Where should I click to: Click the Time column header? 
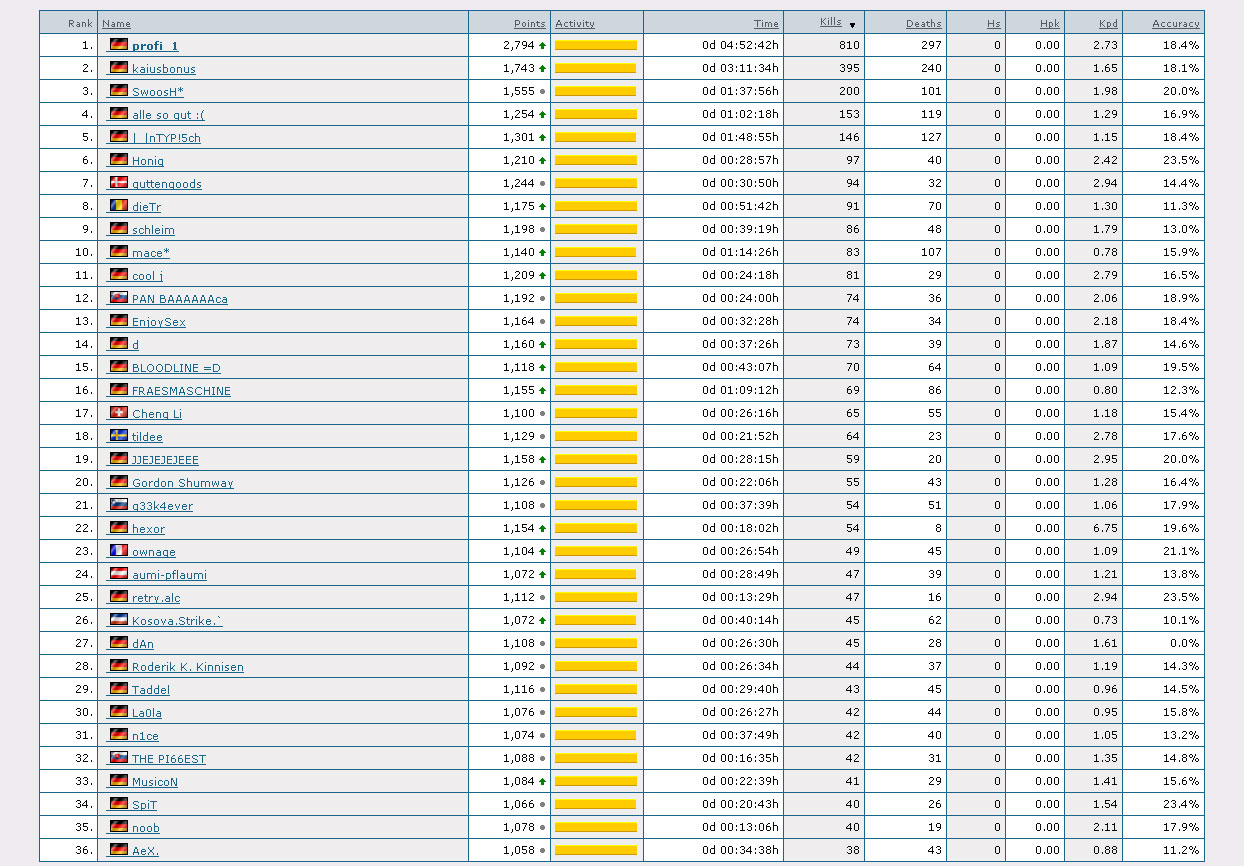coord(766,23)
